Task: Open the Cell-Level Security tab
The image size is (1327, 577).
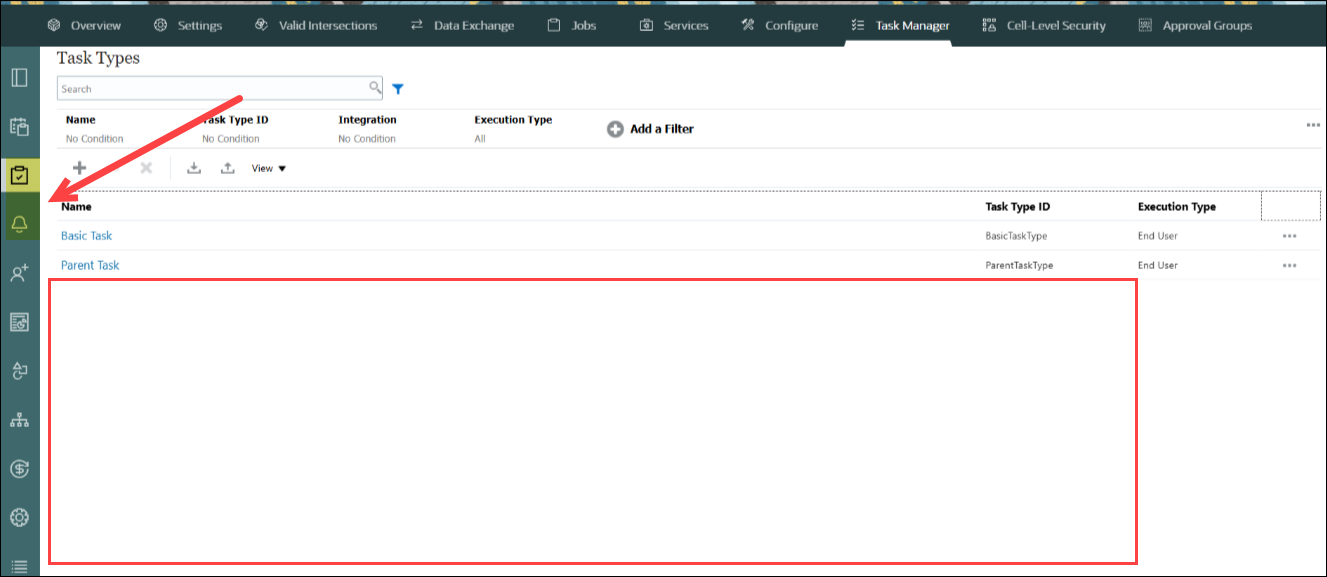Action: 1043,25
